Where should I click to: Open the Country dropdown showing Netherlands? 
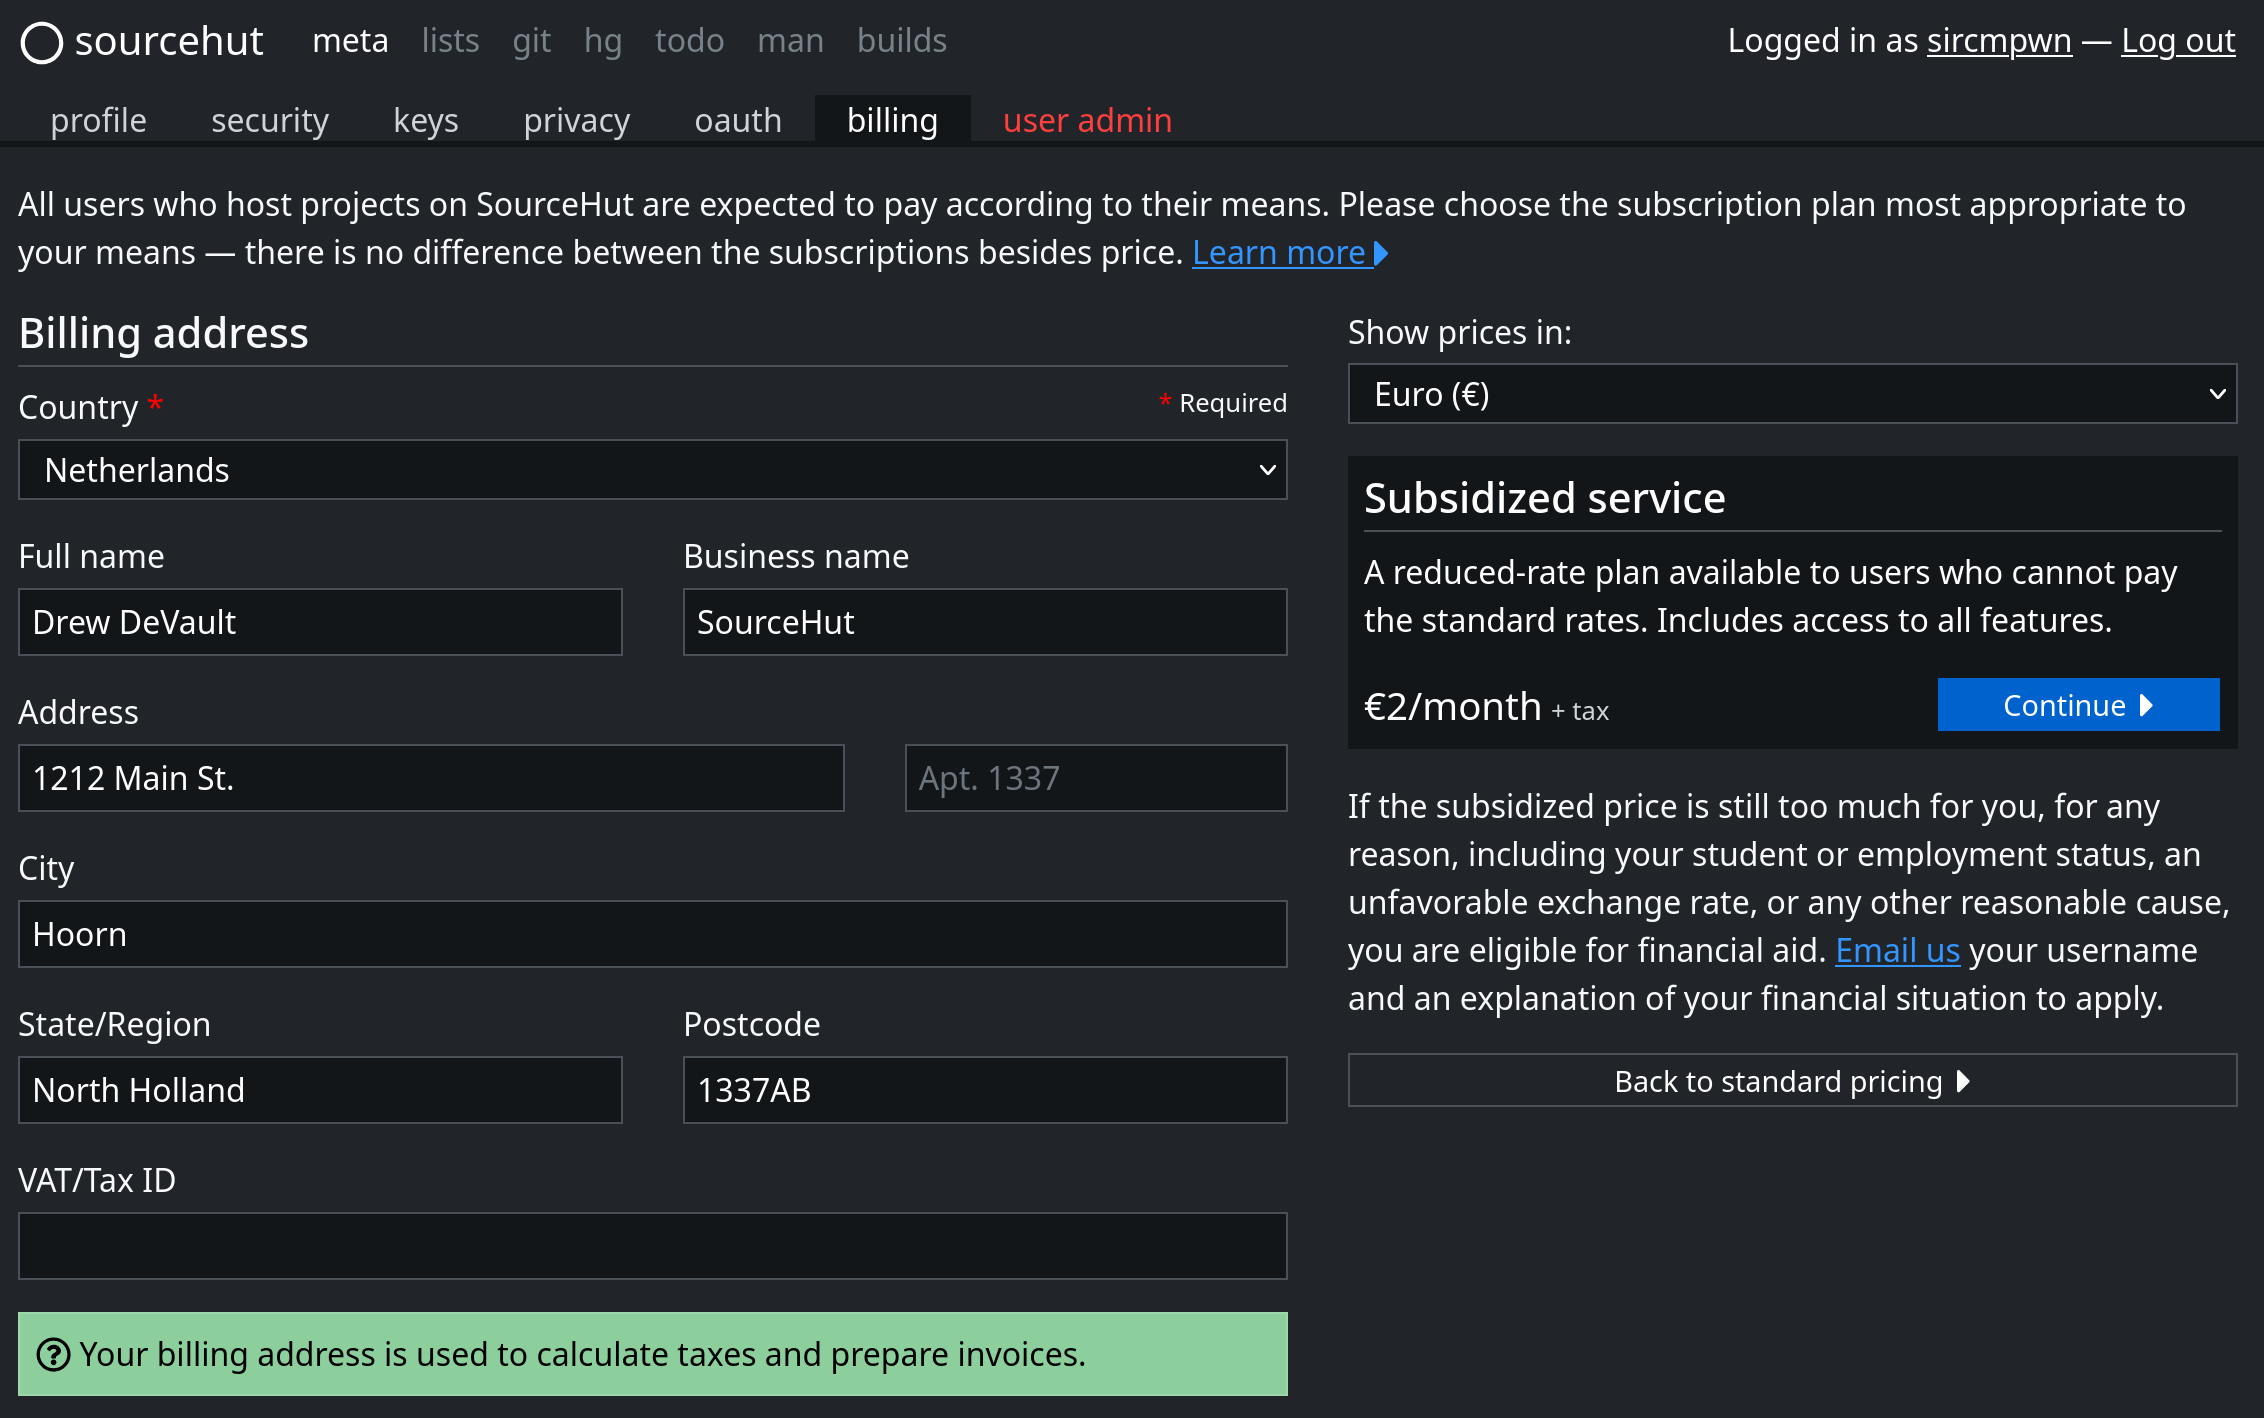point(652,470)
